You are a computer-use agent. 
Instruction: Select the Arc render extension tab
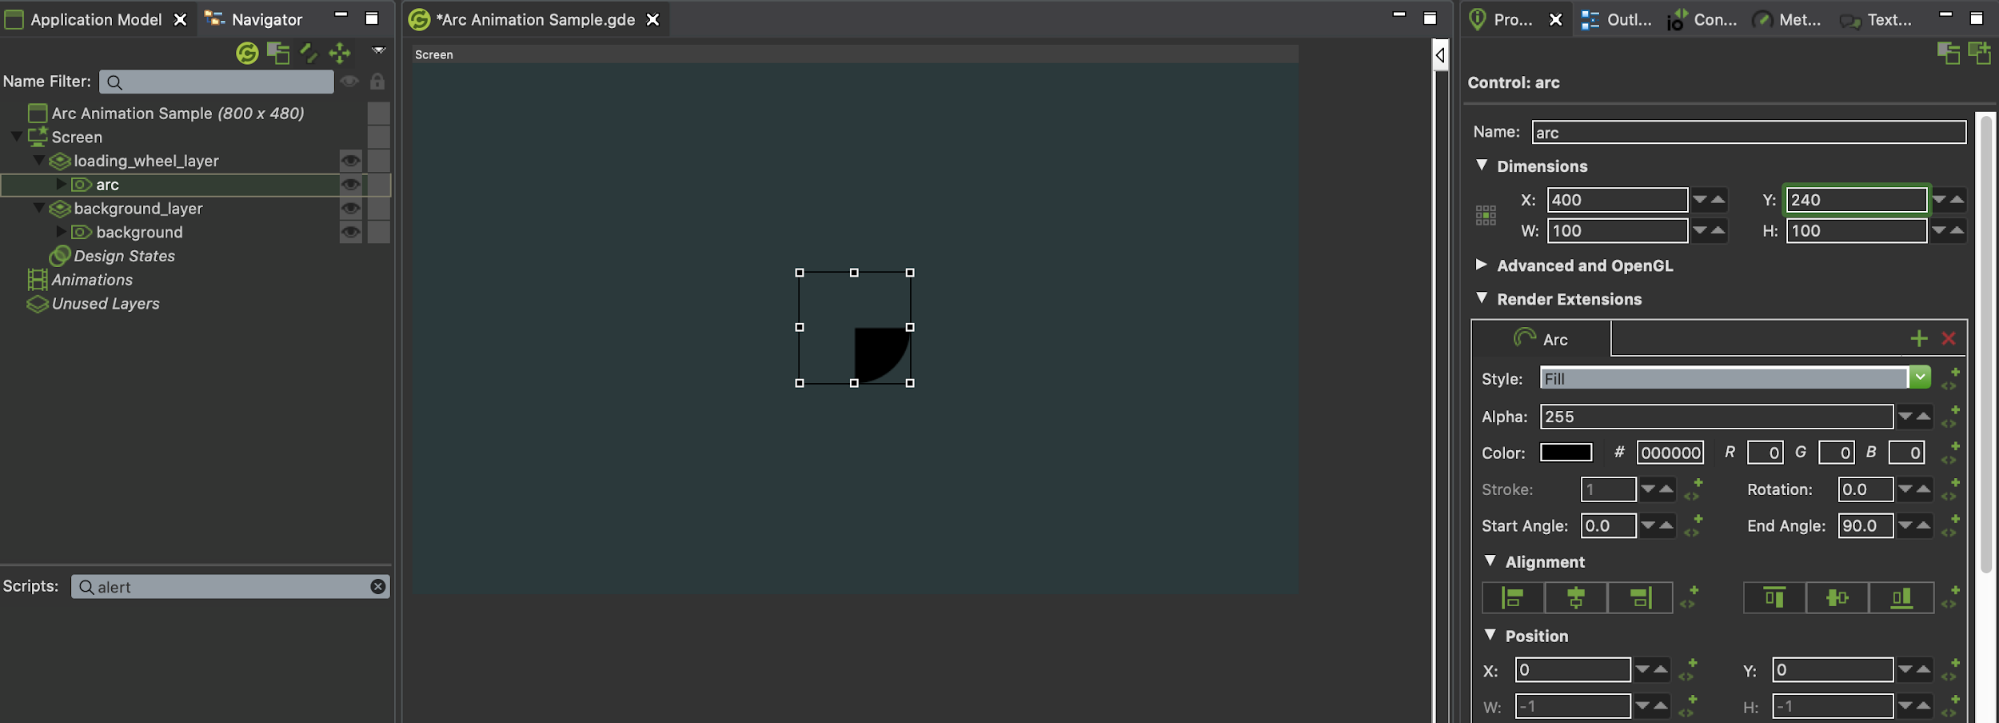coord(1541,339)
